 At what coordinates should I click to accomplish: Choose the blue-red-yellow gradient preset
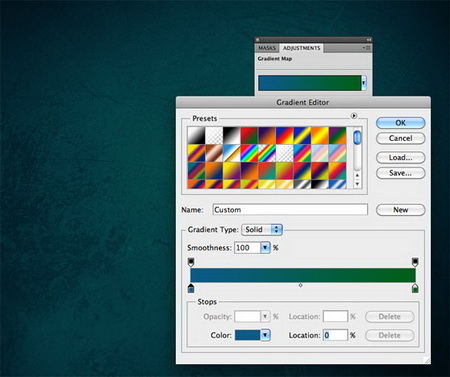click(x=284, y=135)
